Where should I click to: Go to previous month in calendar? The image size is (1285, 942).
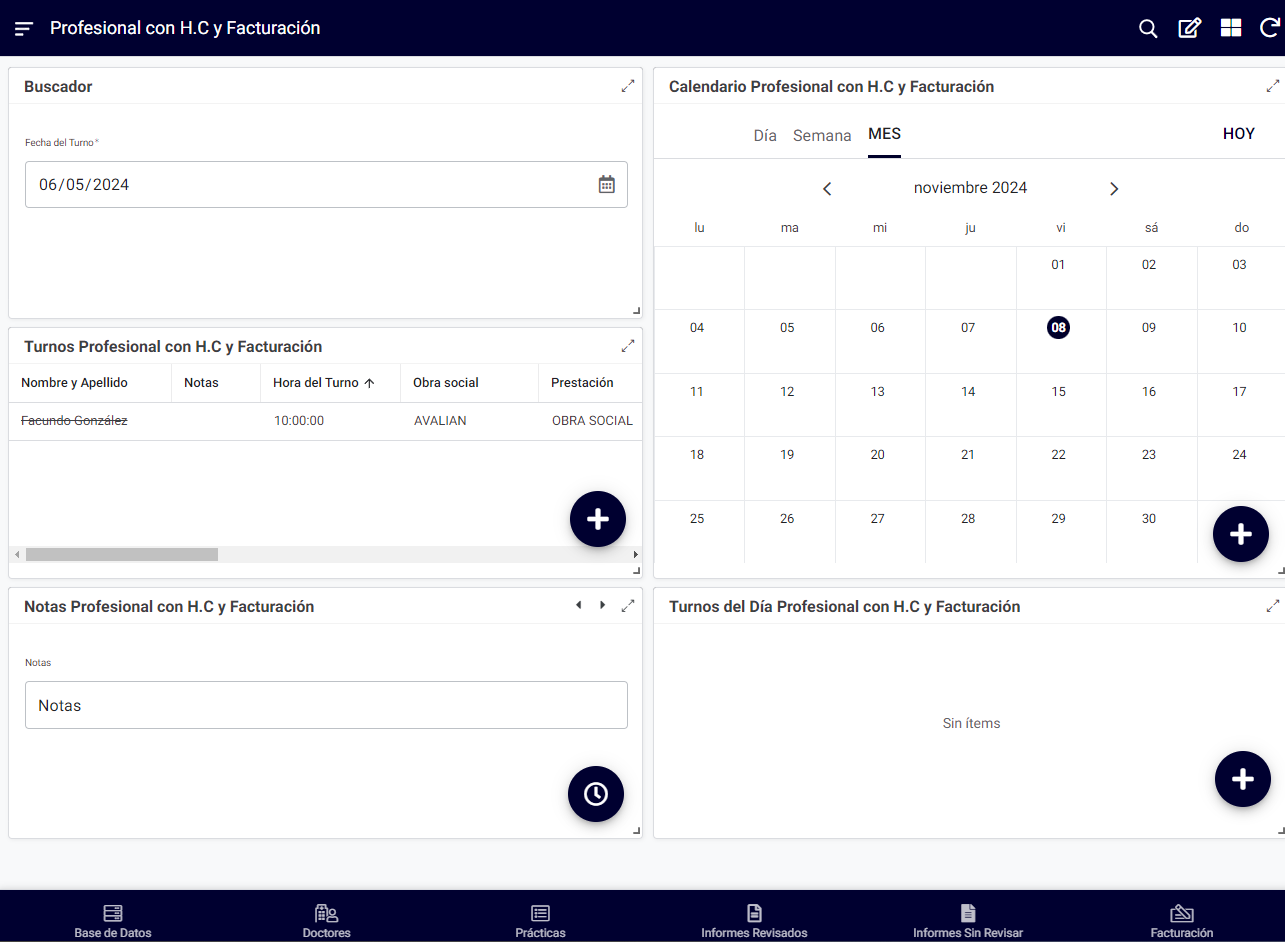[827, 189]
